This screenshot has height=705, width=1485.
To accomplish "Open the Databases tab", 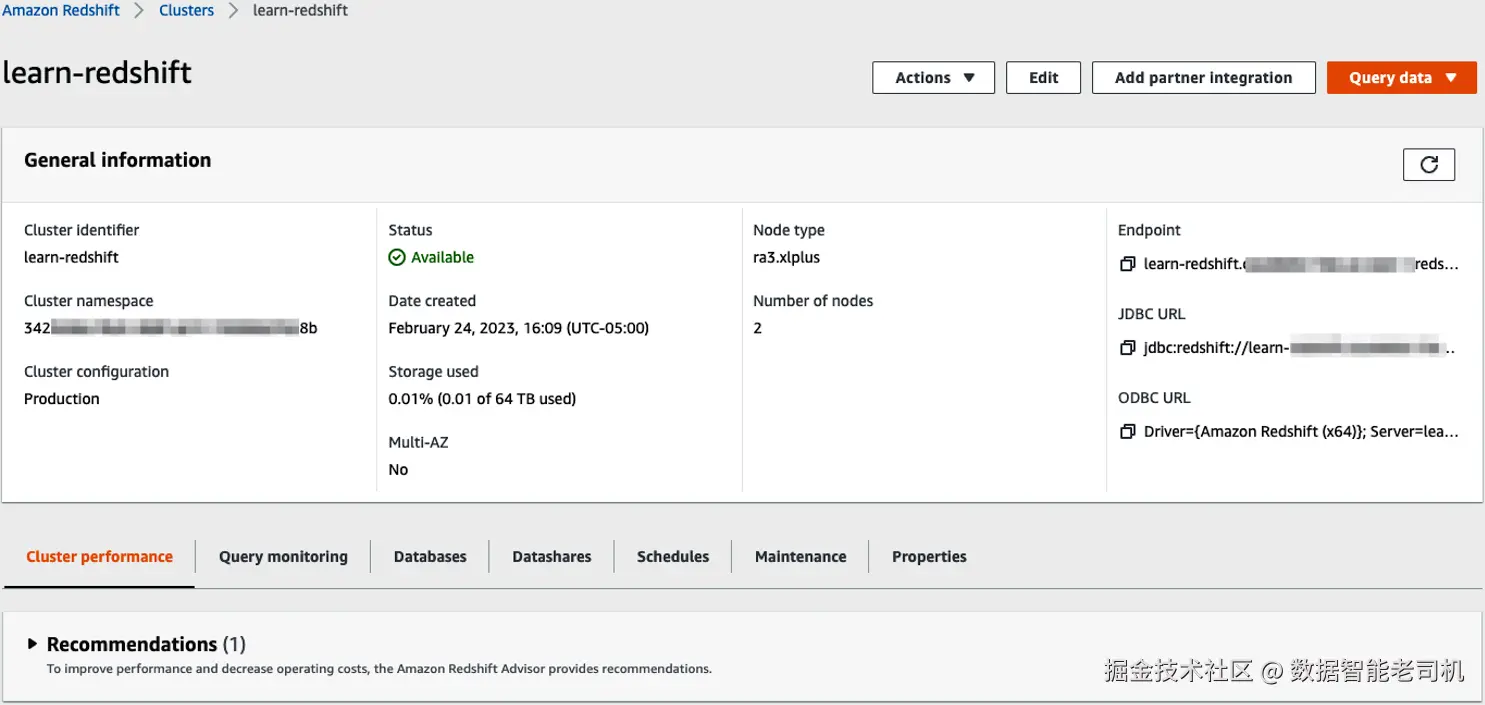I will tap(430, 557).
